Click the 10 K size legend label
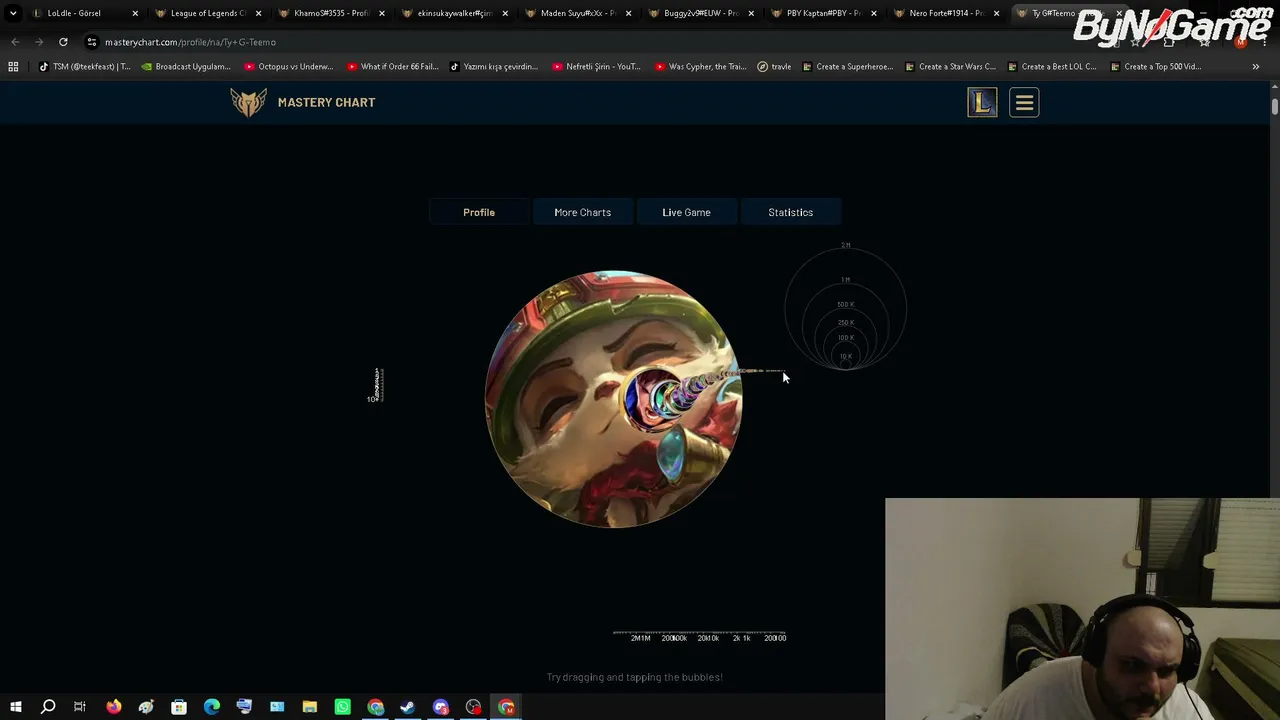 (x=845, y=356)
